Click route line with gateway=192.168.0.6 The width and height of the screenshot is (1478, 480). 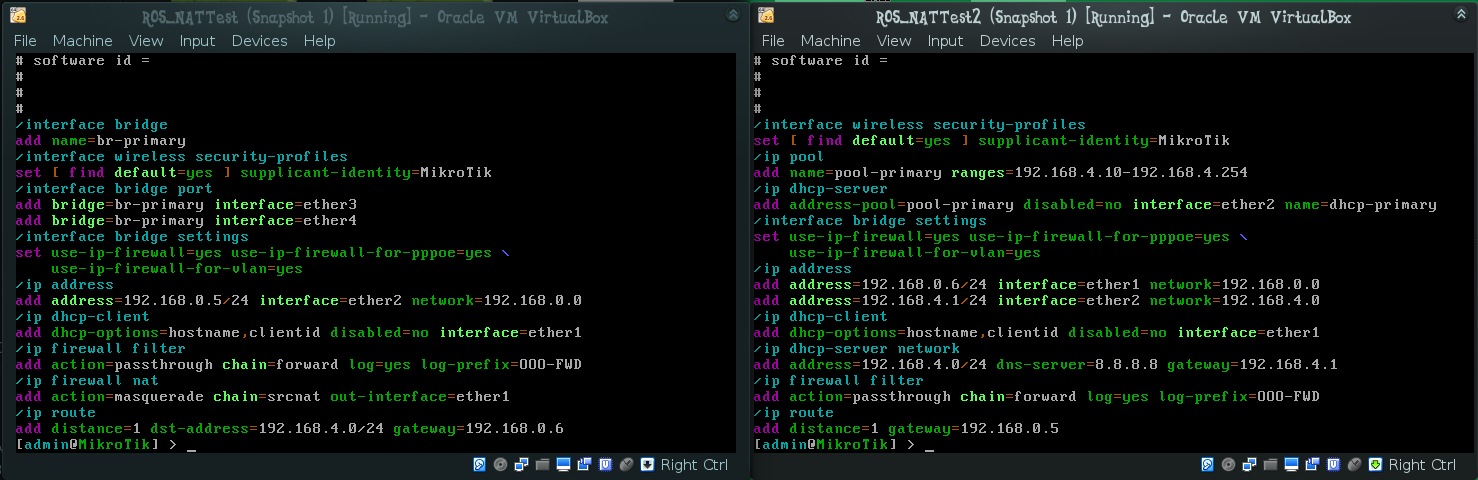pos(290,429)
